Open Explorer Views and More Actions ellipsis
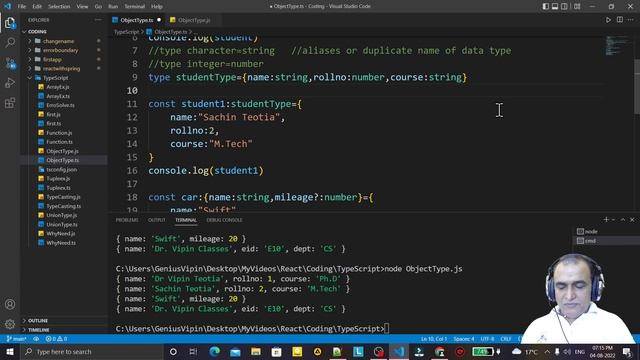This screenshot has height=360, width=640. (98, 20)
